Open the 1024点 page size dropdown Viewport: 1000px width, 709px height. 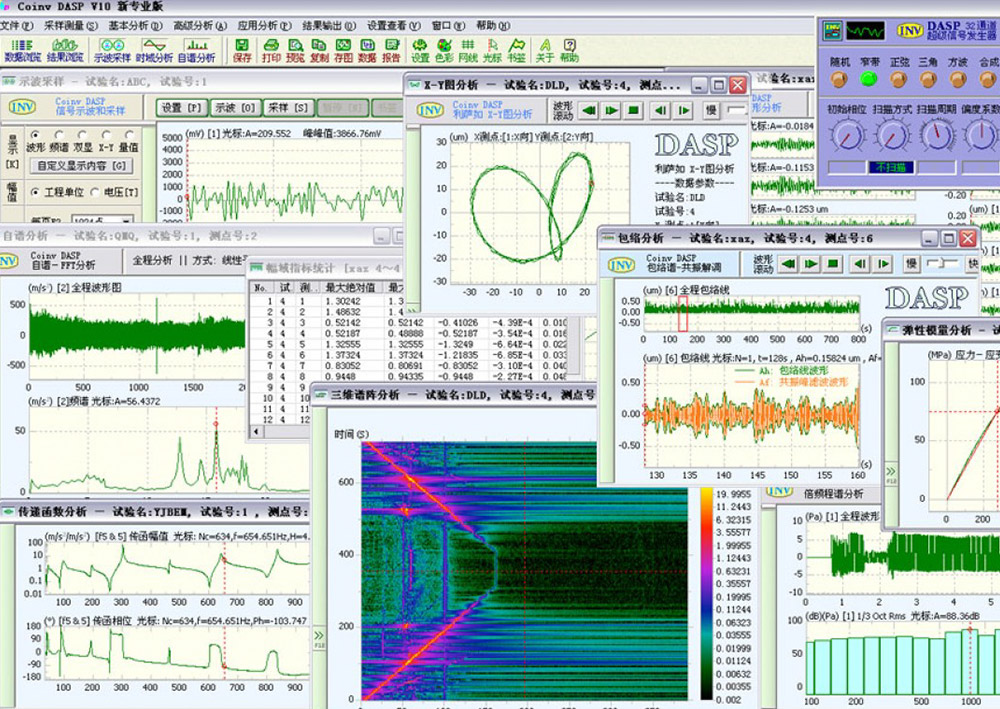point(102,219)
